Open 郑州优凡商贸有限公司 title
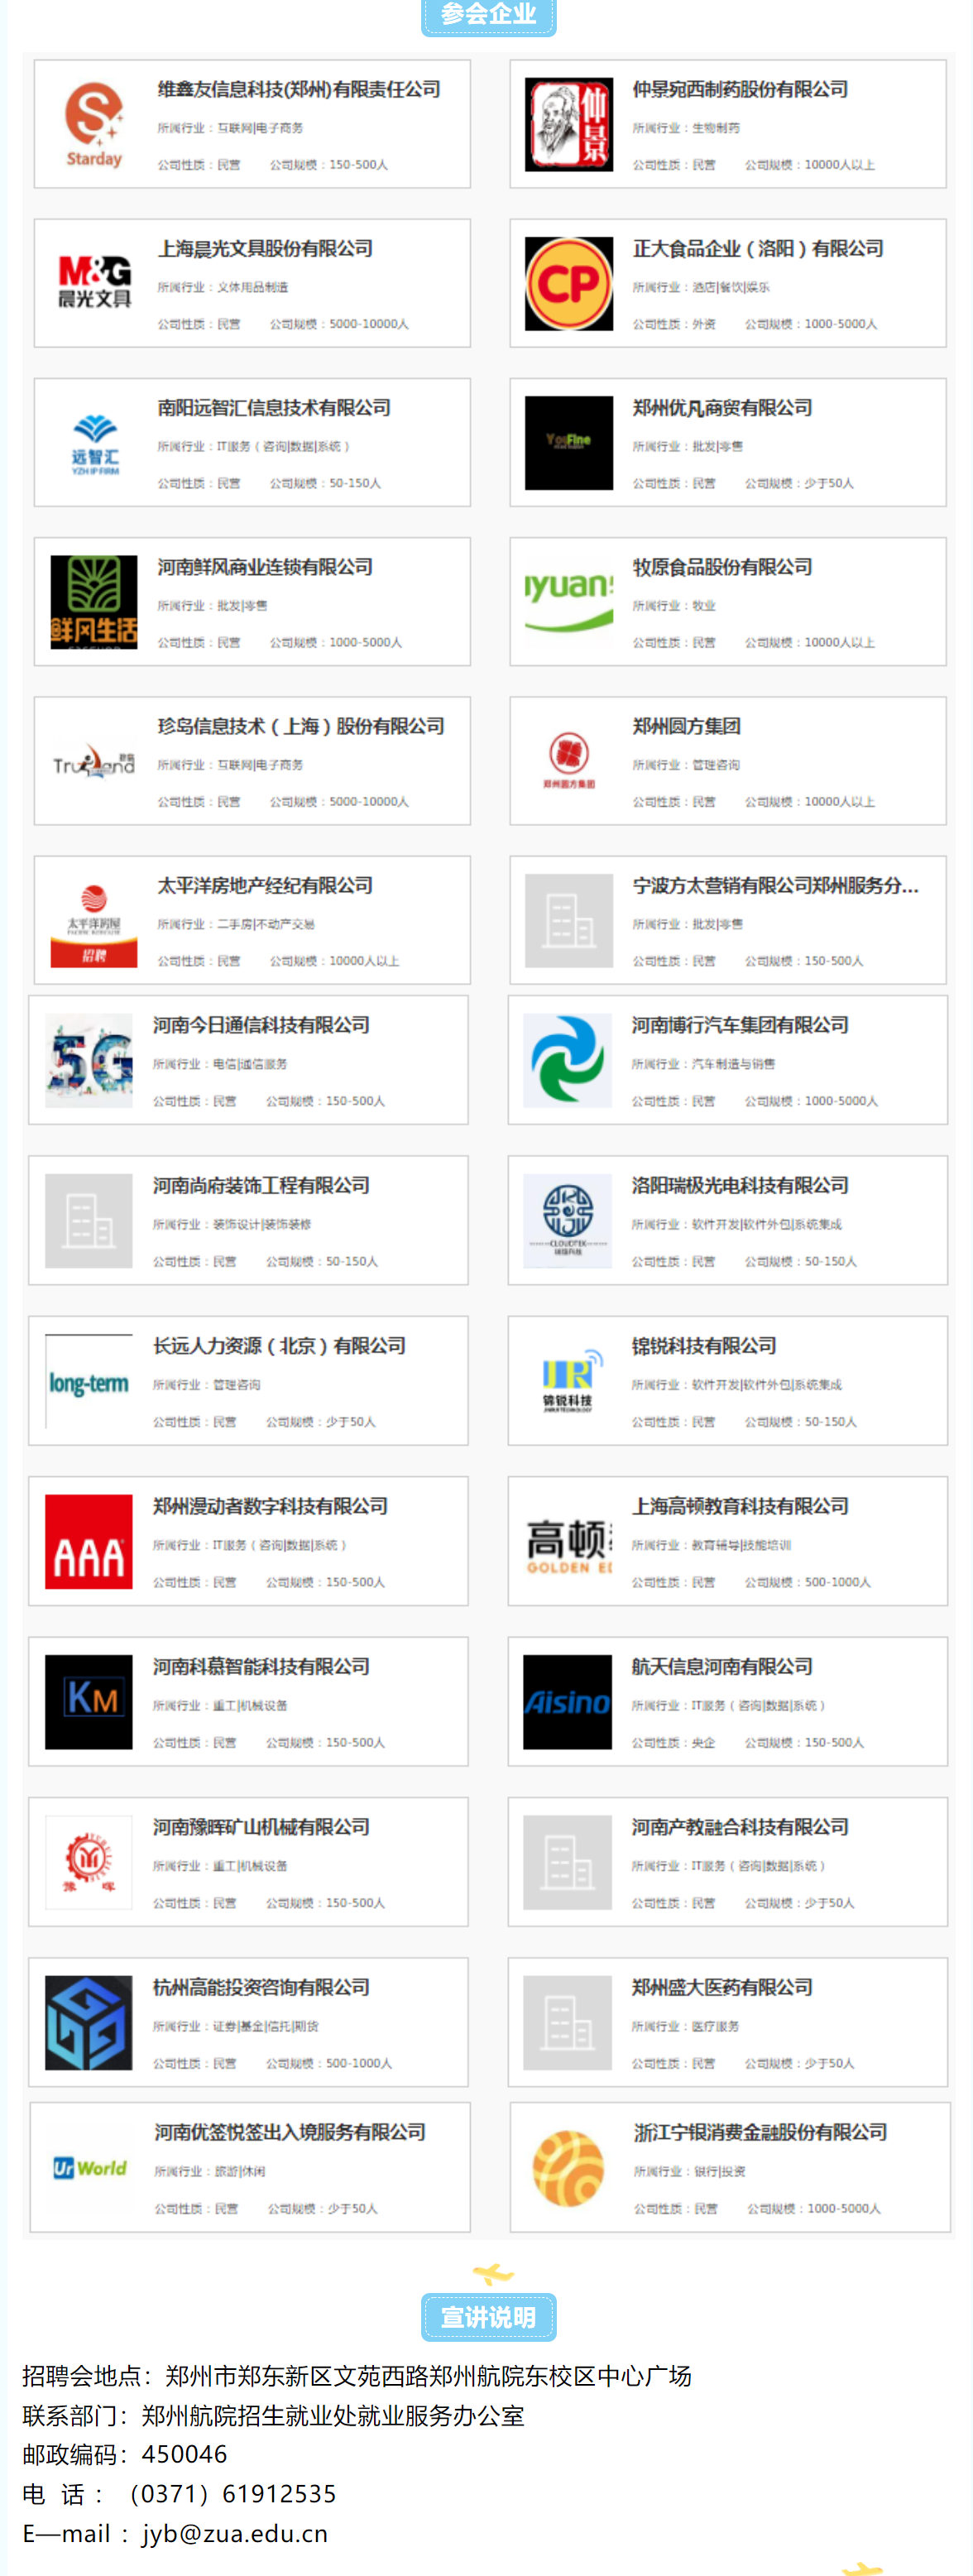This screenshot has height=2576, width=973. [x=722, y=408]
